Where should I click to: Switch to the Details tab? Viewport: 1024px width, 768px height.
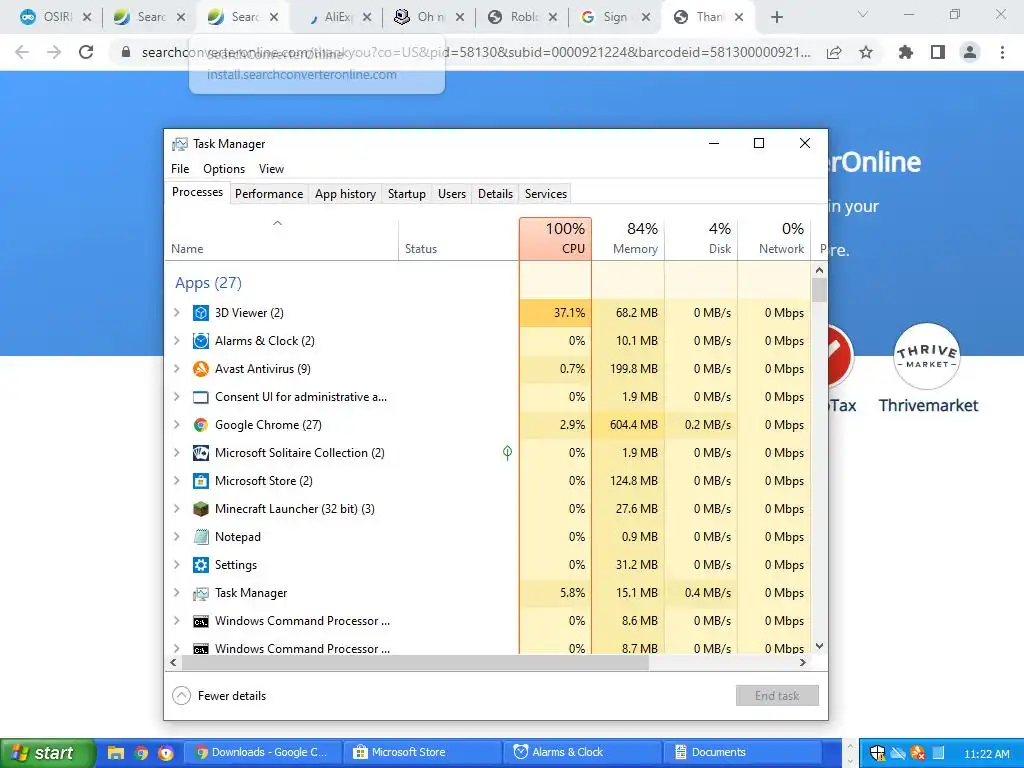[x=495, y=194]
